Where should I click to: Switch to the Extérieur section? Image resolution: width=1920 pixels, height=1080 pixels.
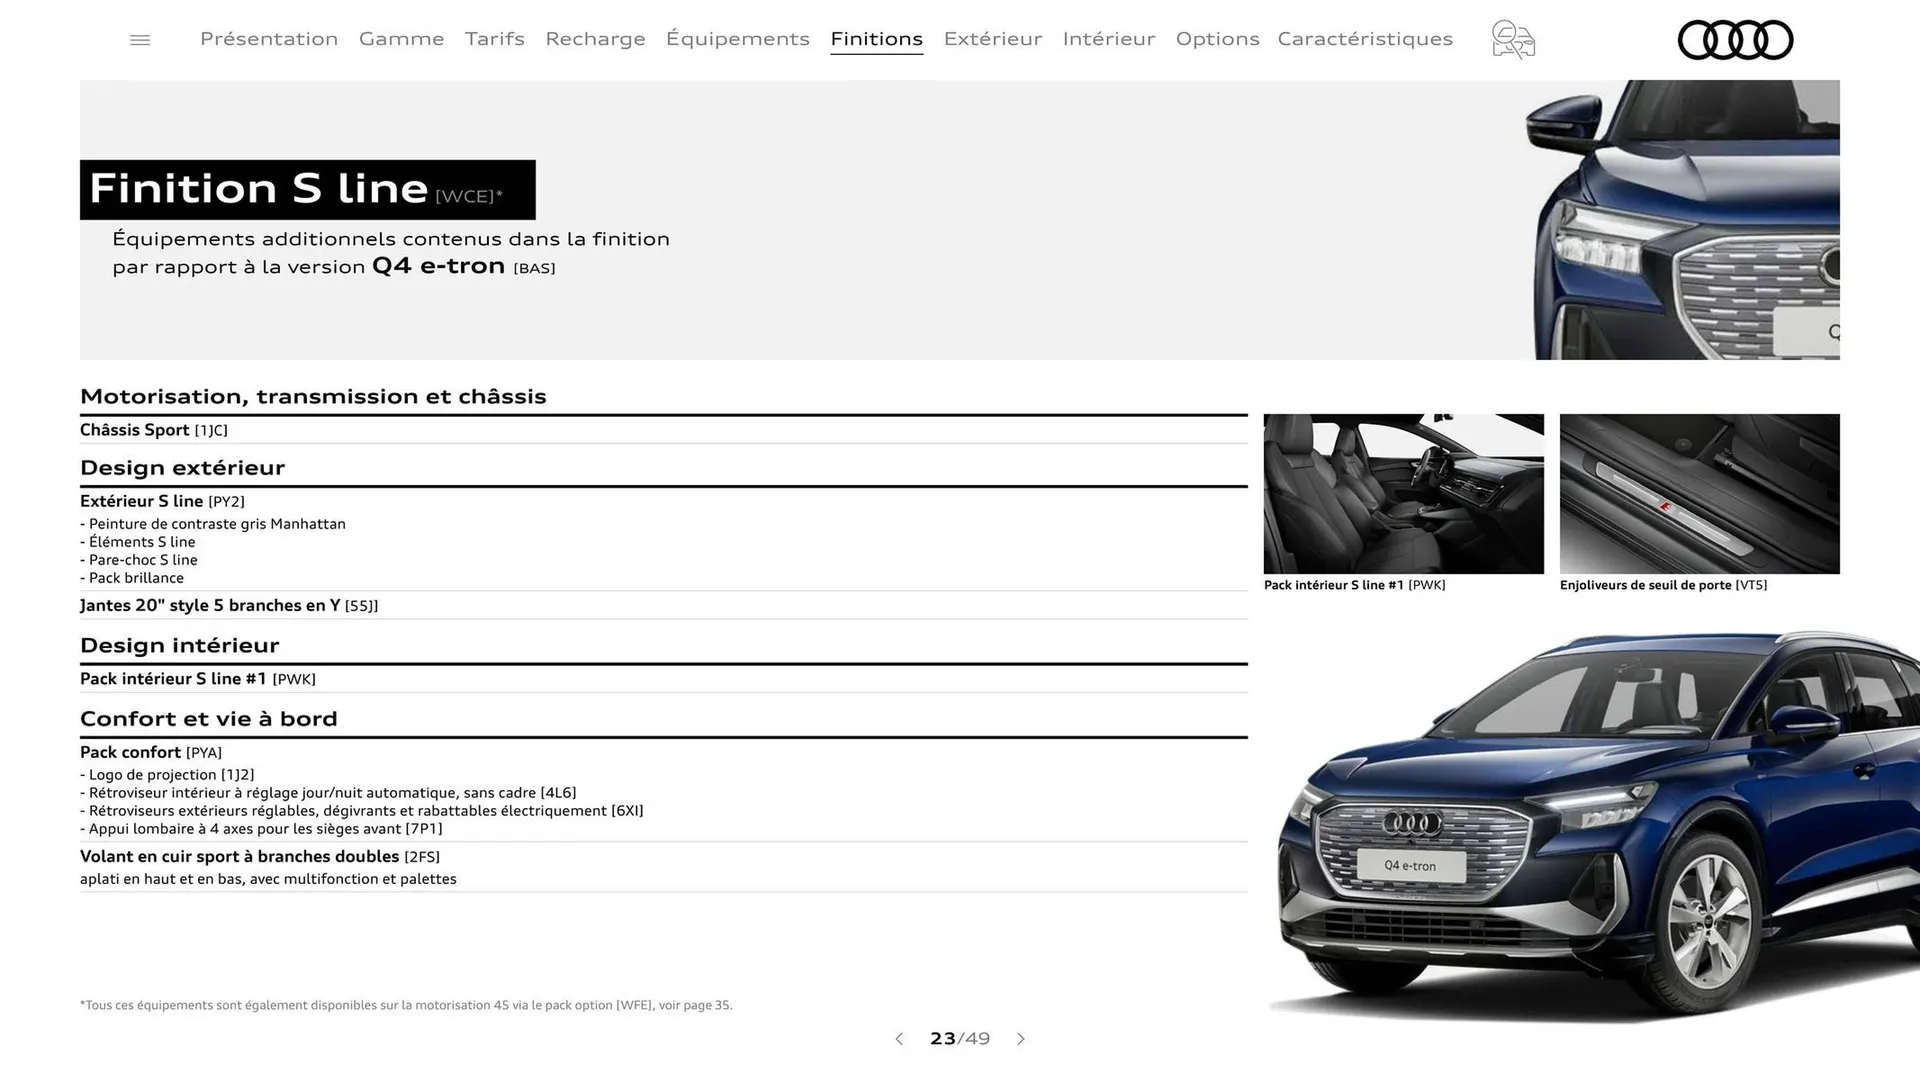click(992, 39)
